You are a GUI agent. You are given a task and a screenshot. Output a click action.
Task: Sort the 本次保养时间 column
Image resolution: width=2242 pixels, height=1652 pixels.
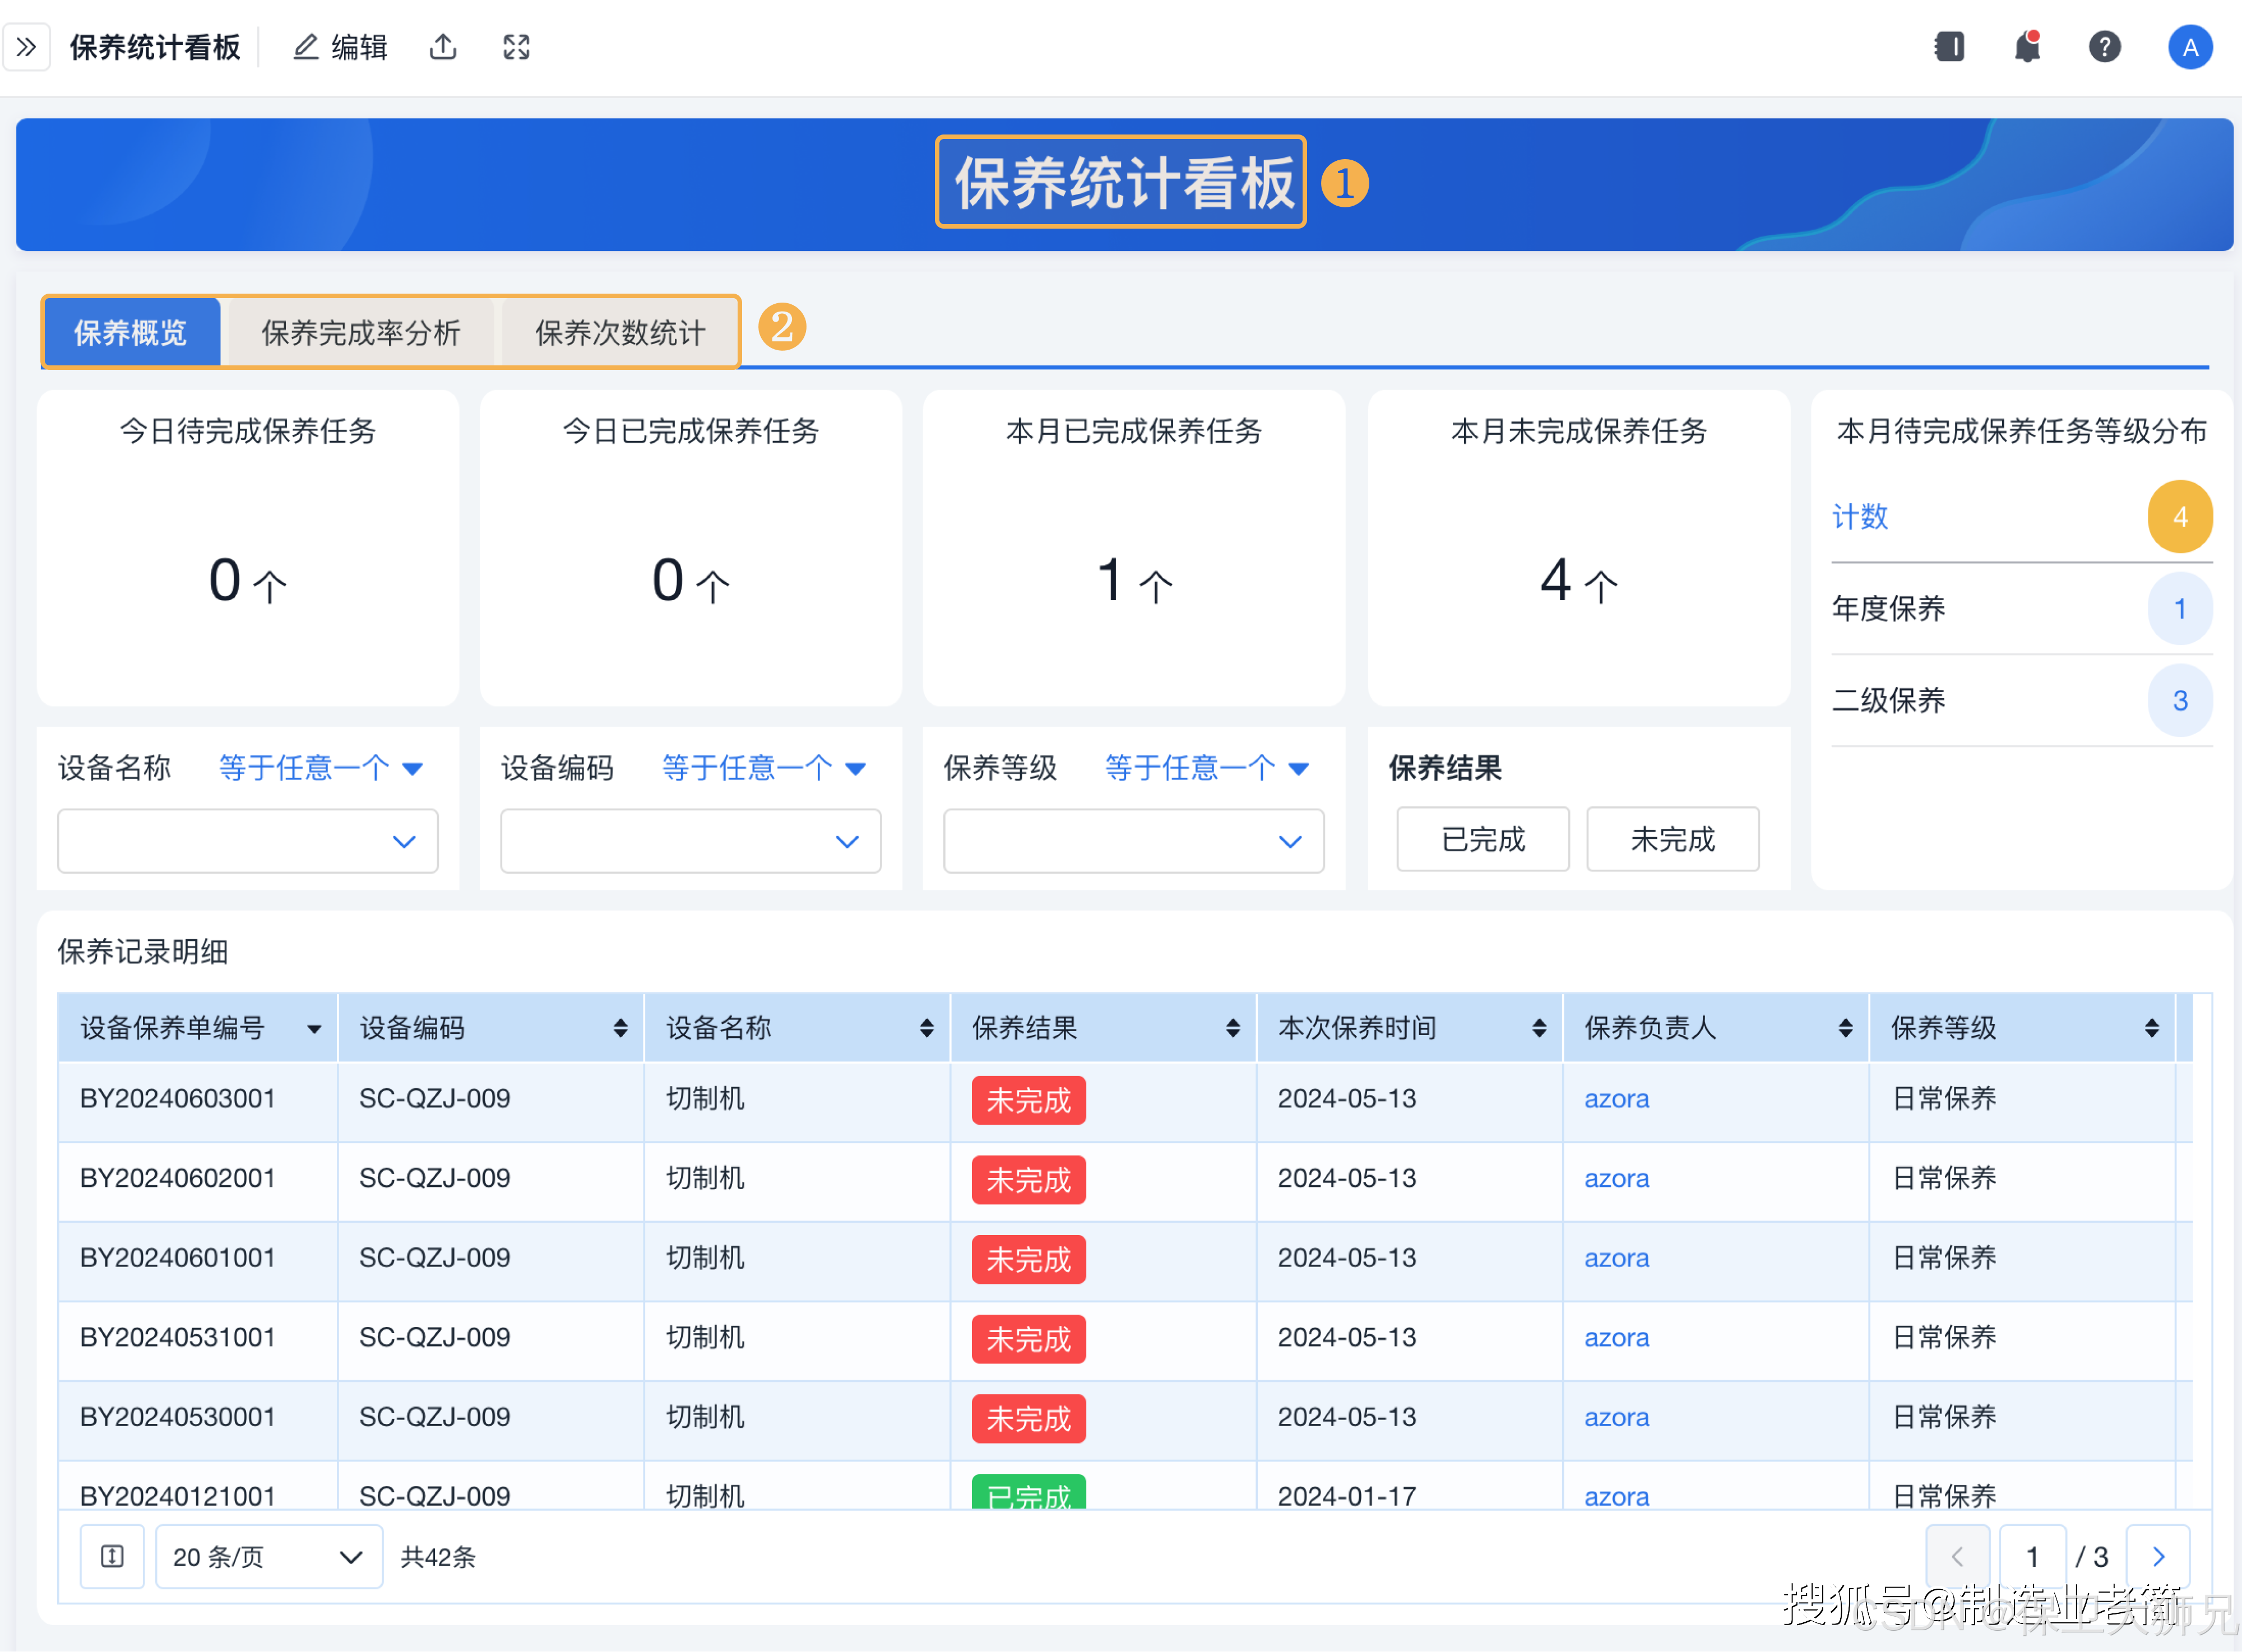[1538, 1028]
